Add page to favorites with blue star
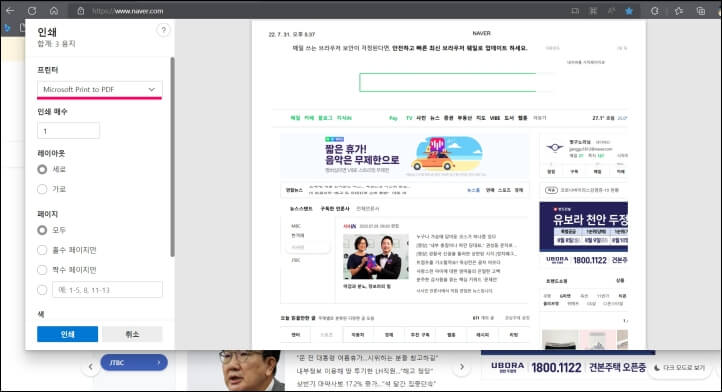The height and width of the screenshot is (392, 722). [x=629, y=11]
